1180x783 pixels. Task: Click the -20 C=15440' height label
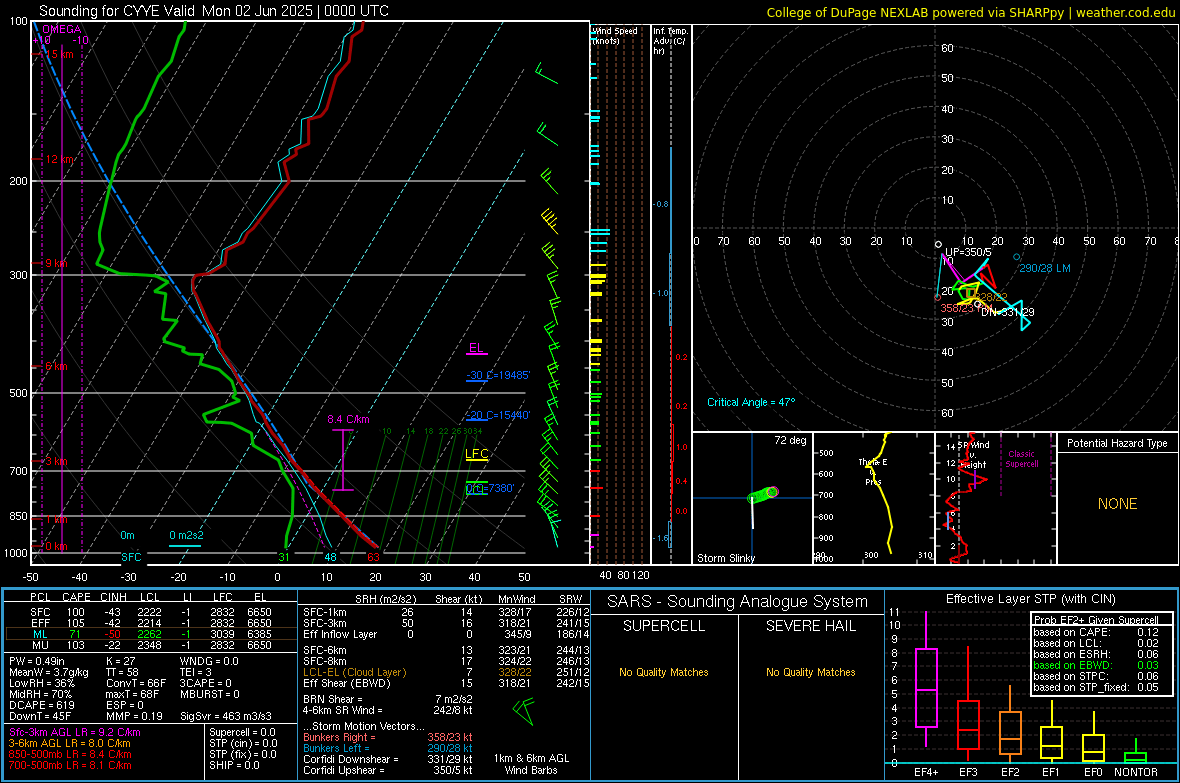point(498,415)
